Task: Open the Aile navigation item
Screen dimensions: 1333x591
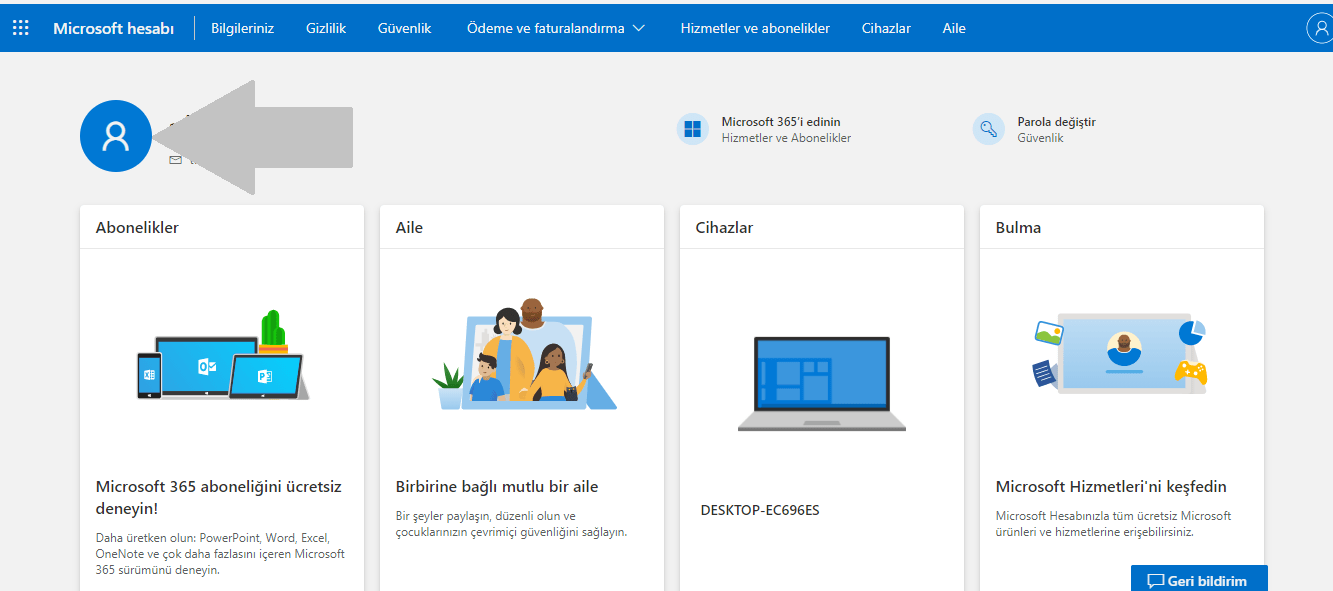Action: click(953, 28)
